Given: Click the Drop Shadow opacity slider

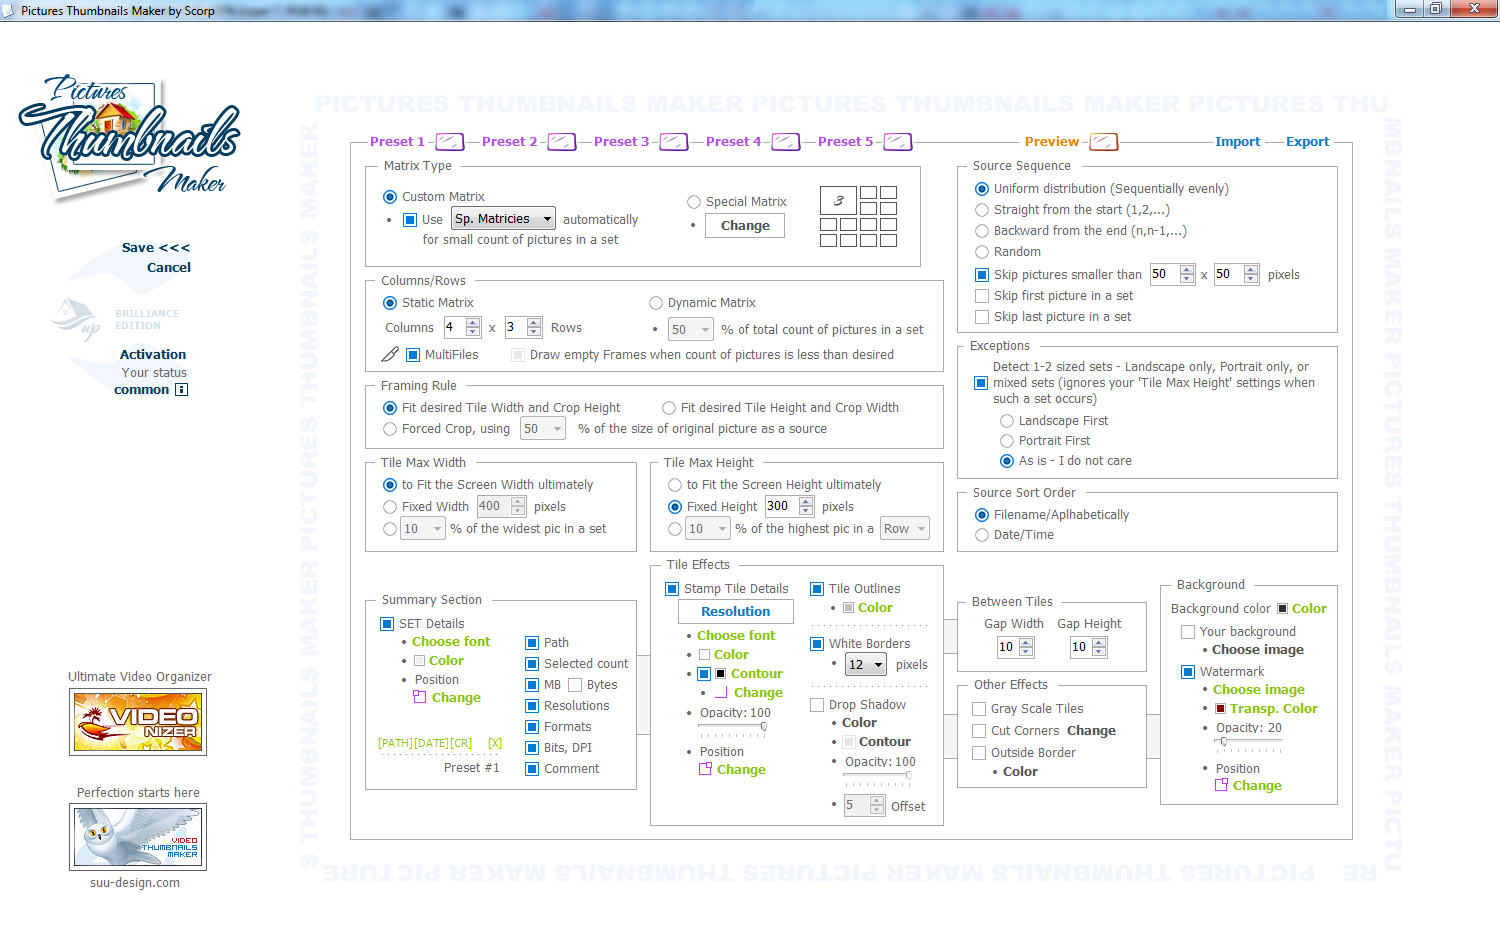Looking at the screenshot, I should (878, 776).
